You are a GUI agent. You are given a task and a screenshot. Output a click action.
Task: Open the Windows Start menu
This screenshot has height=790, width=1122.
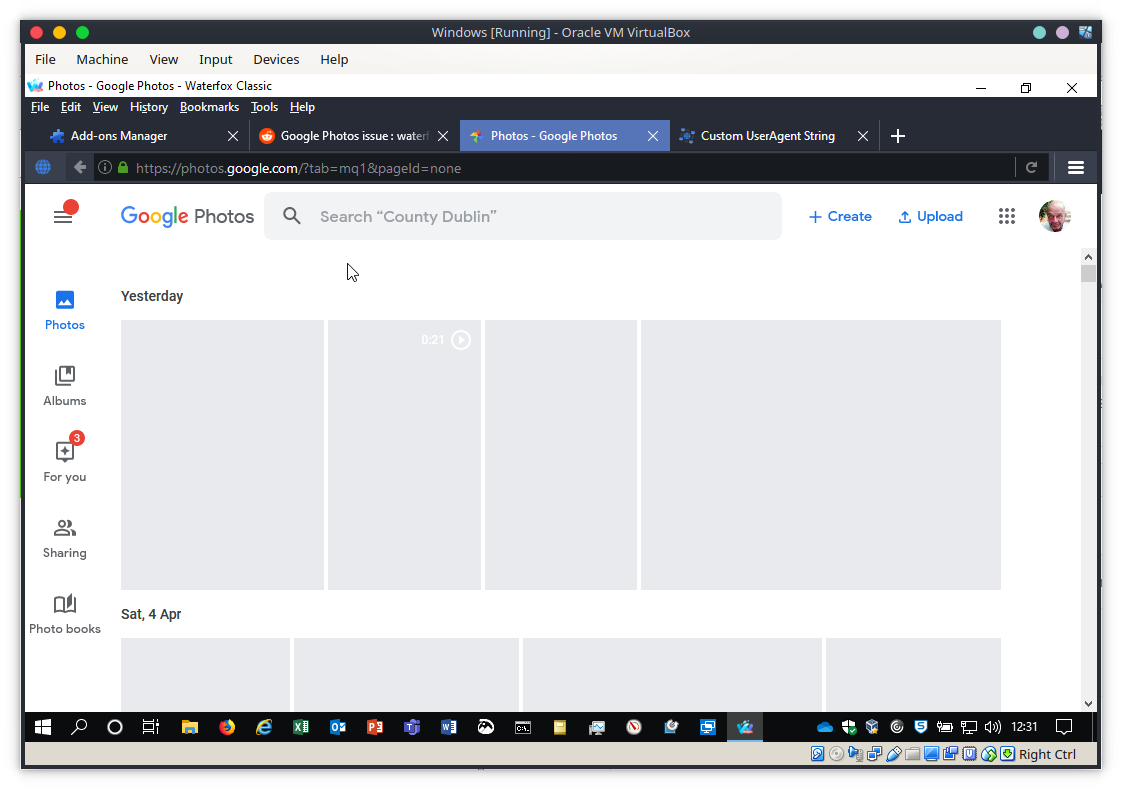(x=43, y=727)
